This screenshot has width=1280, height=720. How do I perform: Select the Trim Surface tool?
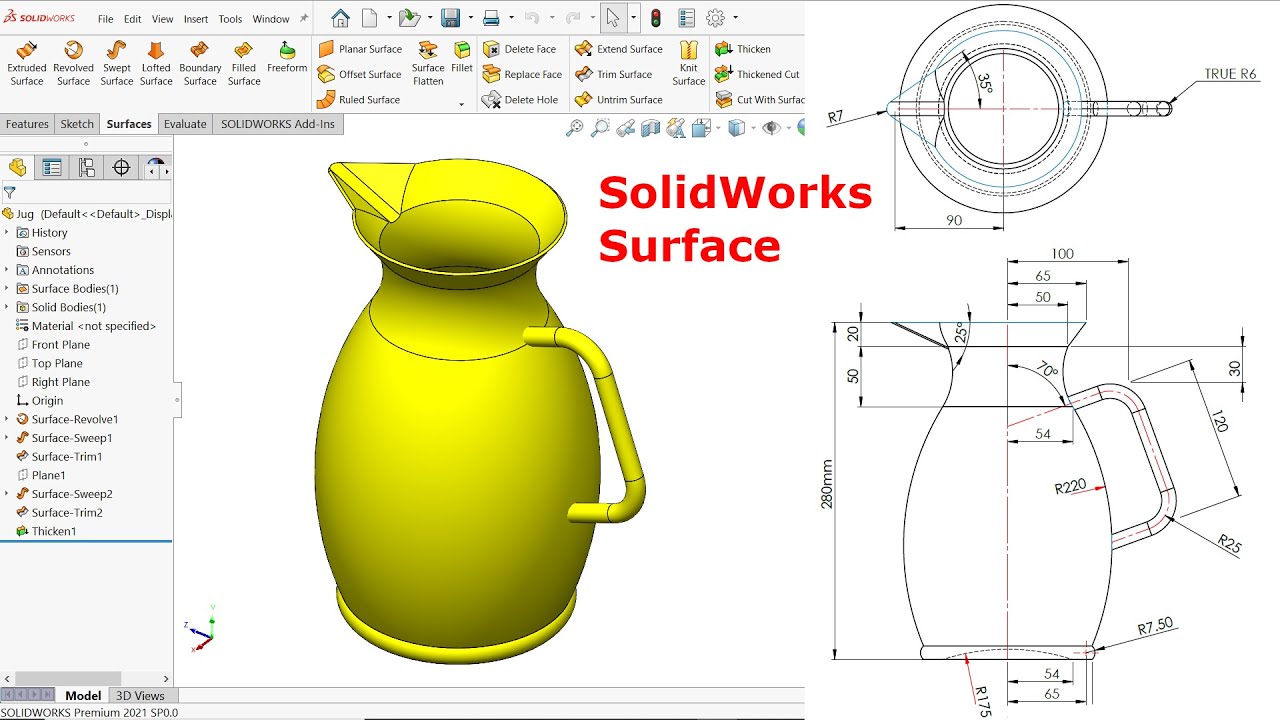[x=613, y=74]
